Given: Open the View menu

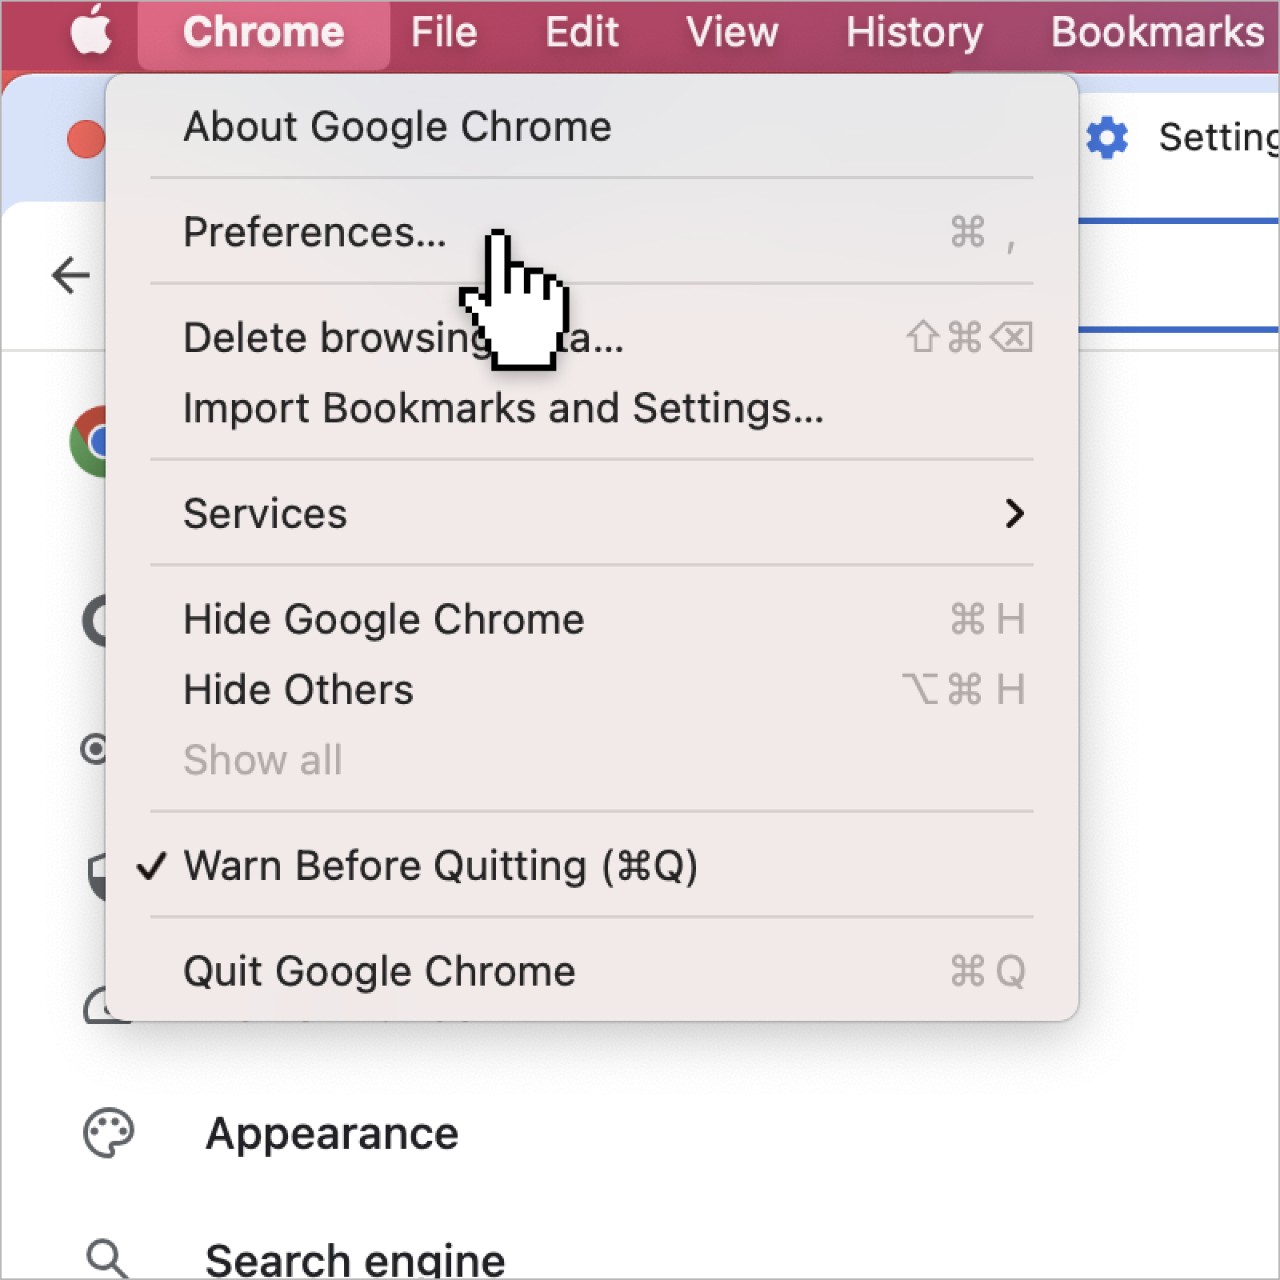Looking at the screenshot, I should click(x=732, y=32).
